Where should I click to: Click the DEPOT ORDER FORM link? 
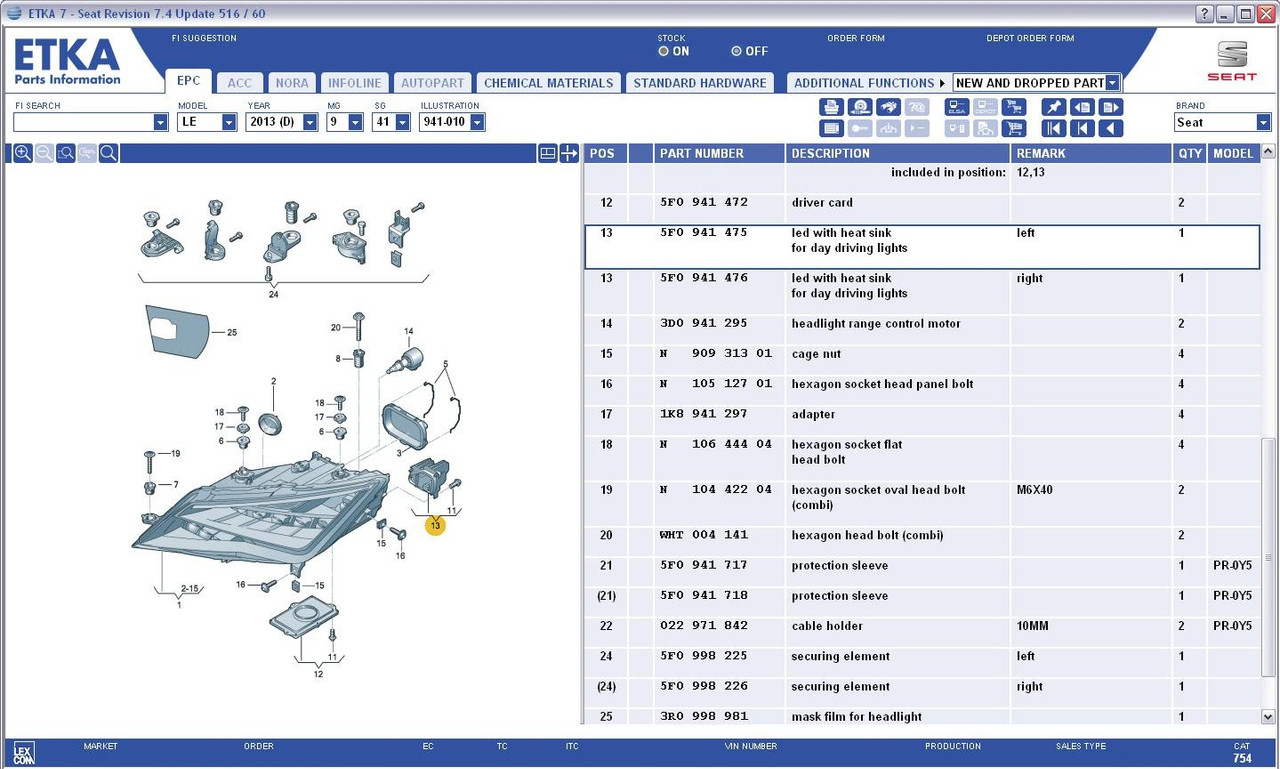tap(1030, 38)
